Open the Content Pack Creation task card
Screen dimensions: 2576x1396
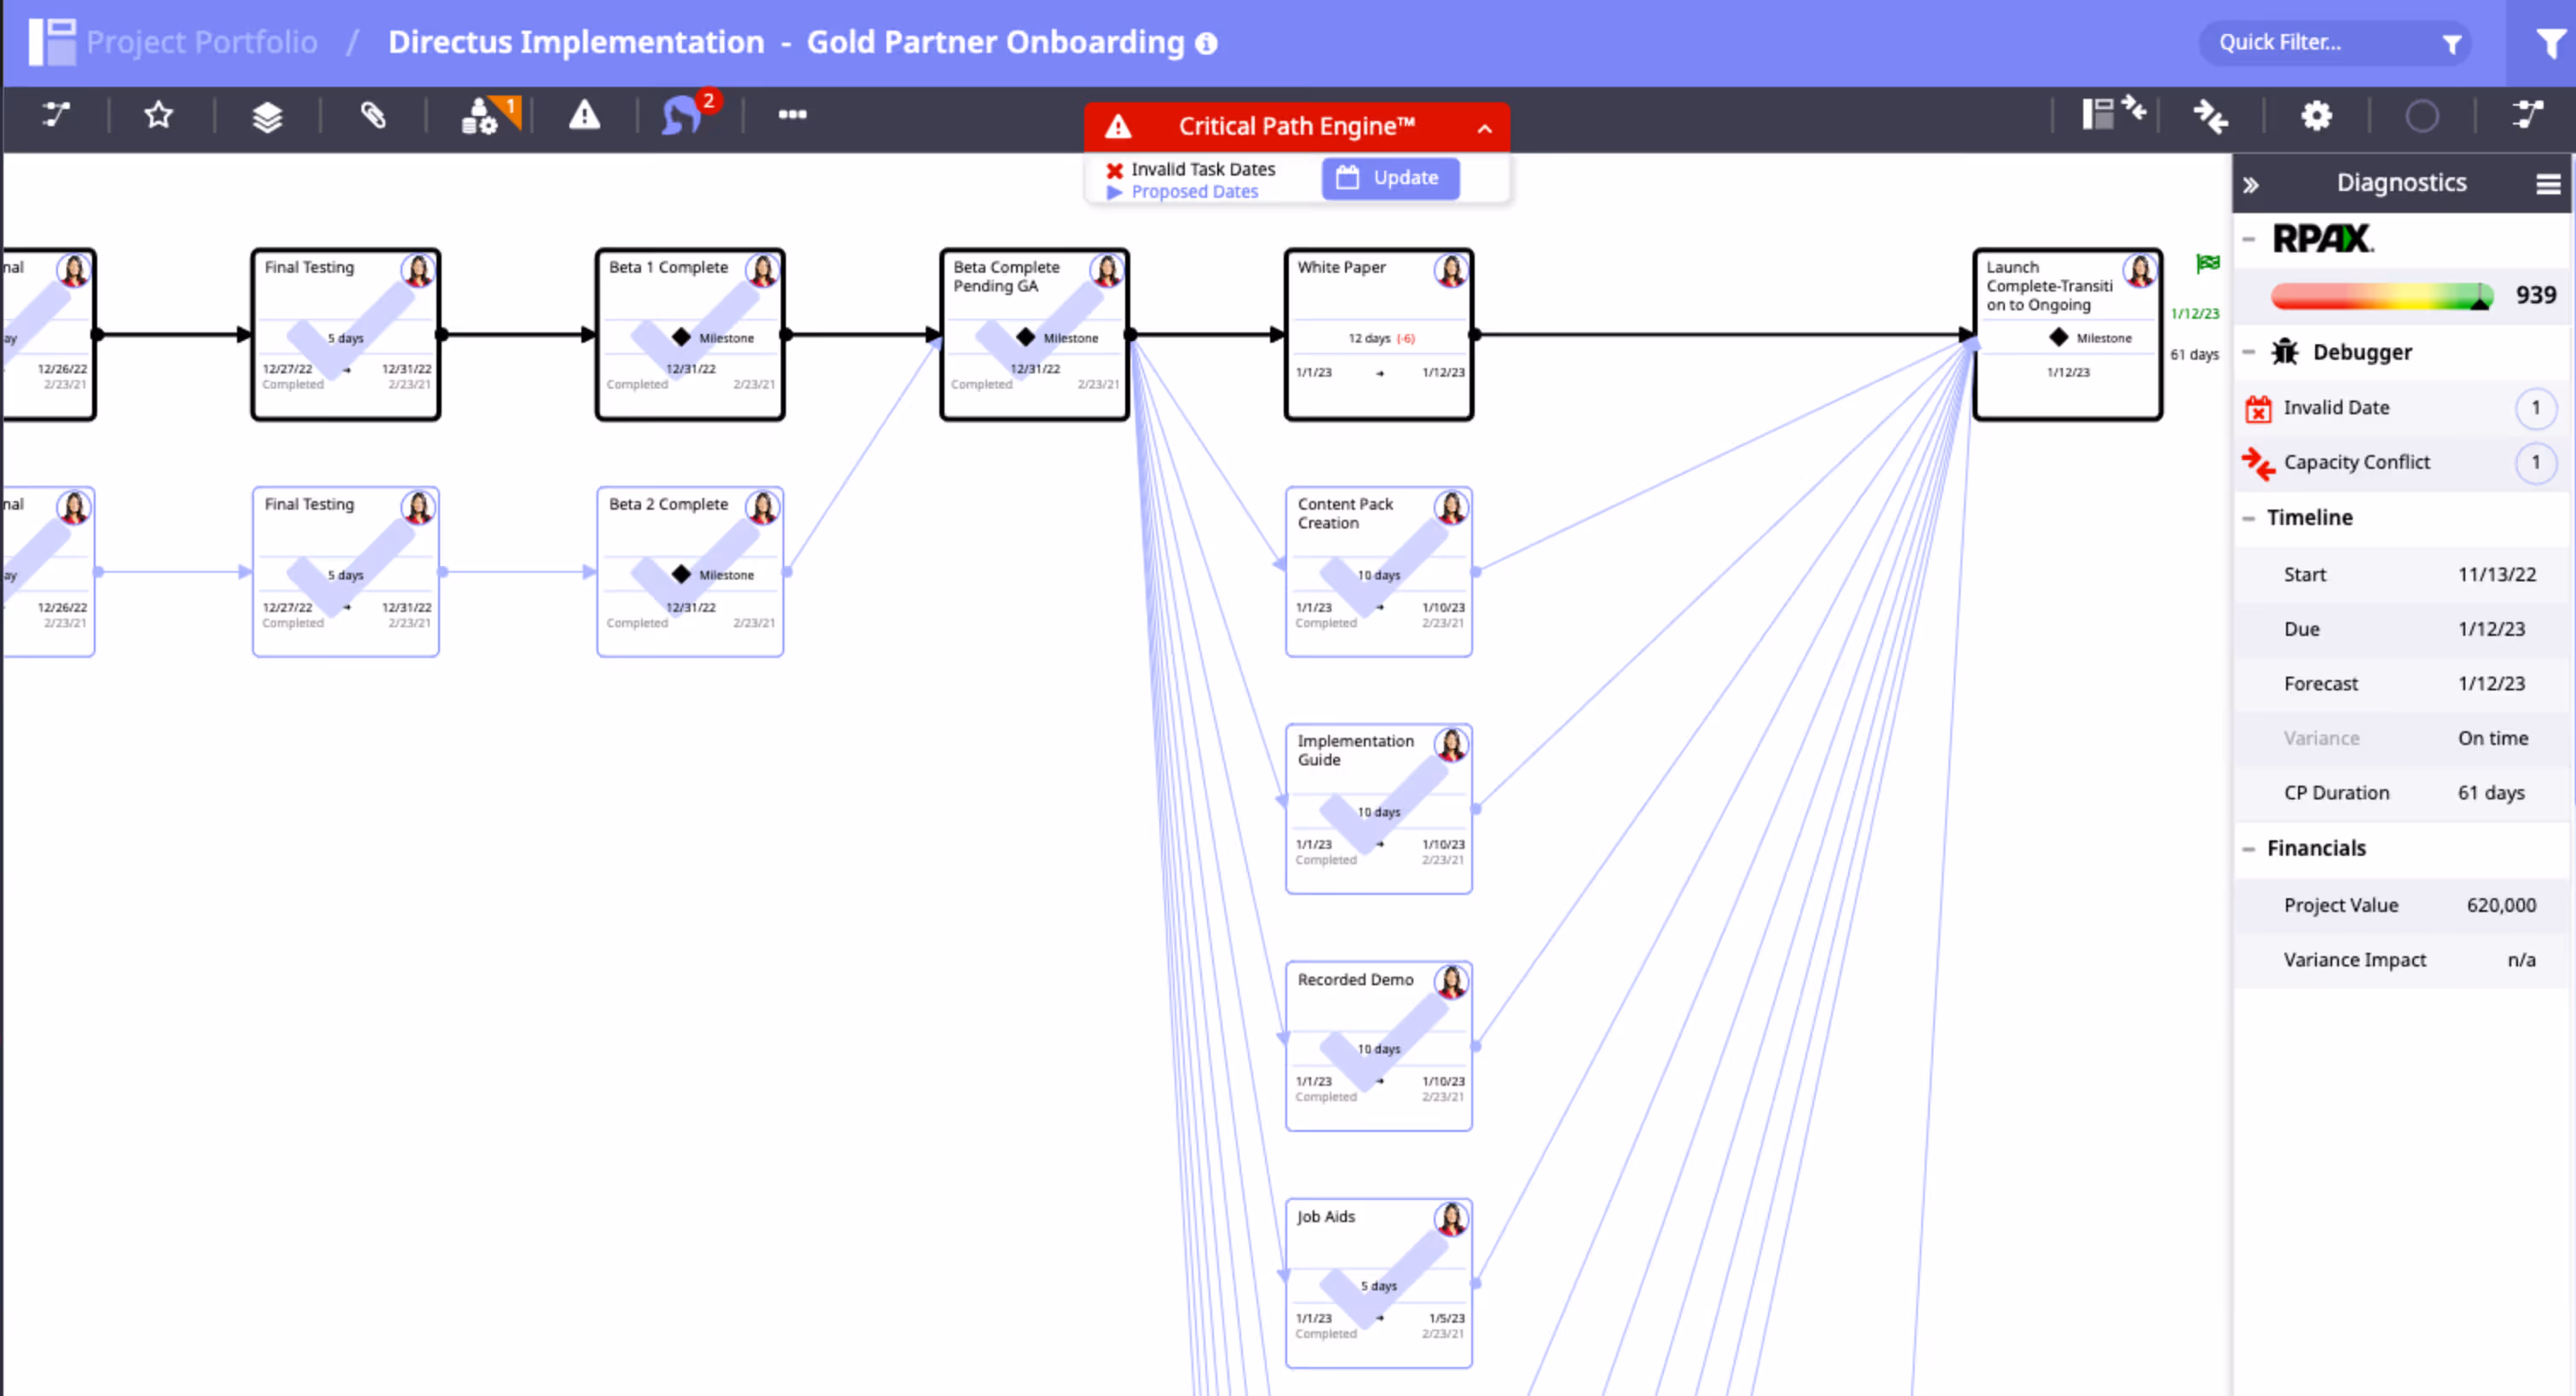coord(1378,572)
